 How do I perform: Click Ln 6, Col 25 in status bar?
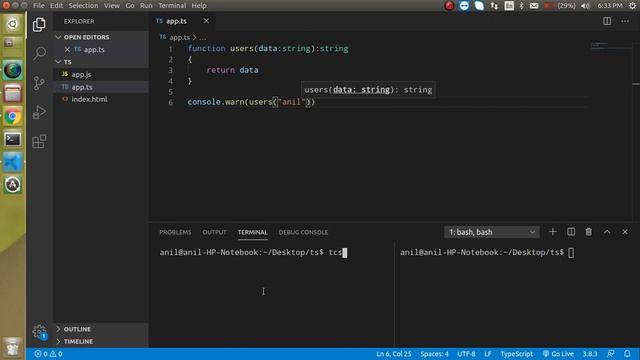pos(393,354)
